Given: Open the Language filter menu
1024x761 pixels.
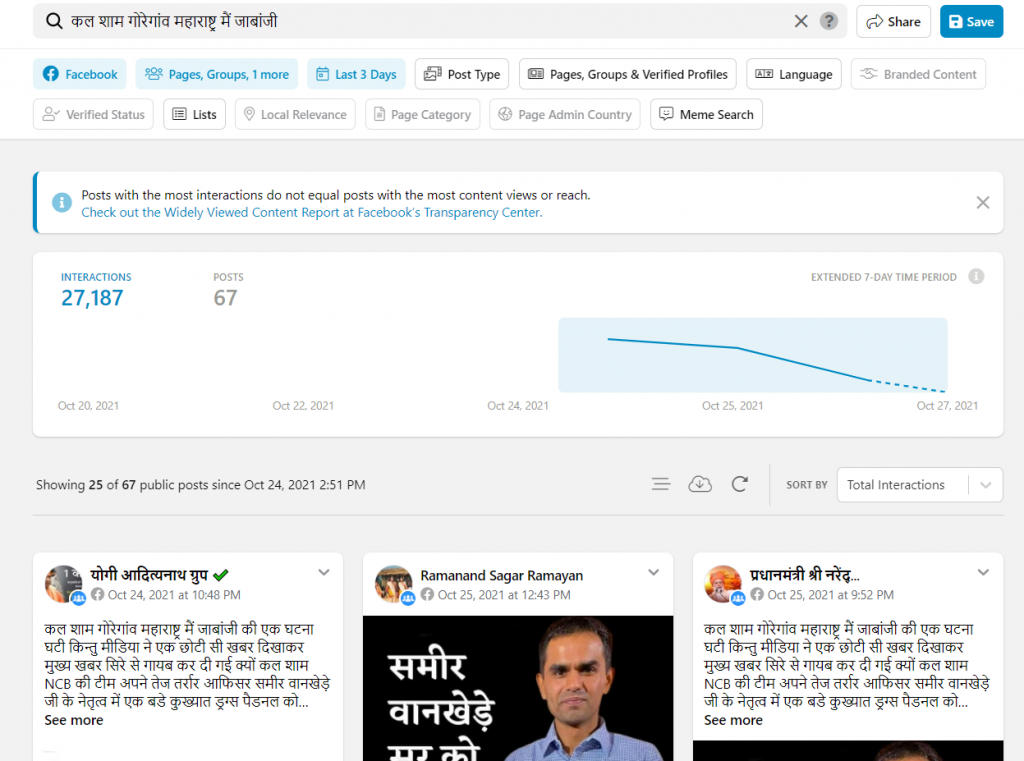Looking at the screenshot, I should pyautogui.click(x=794, y=74).
